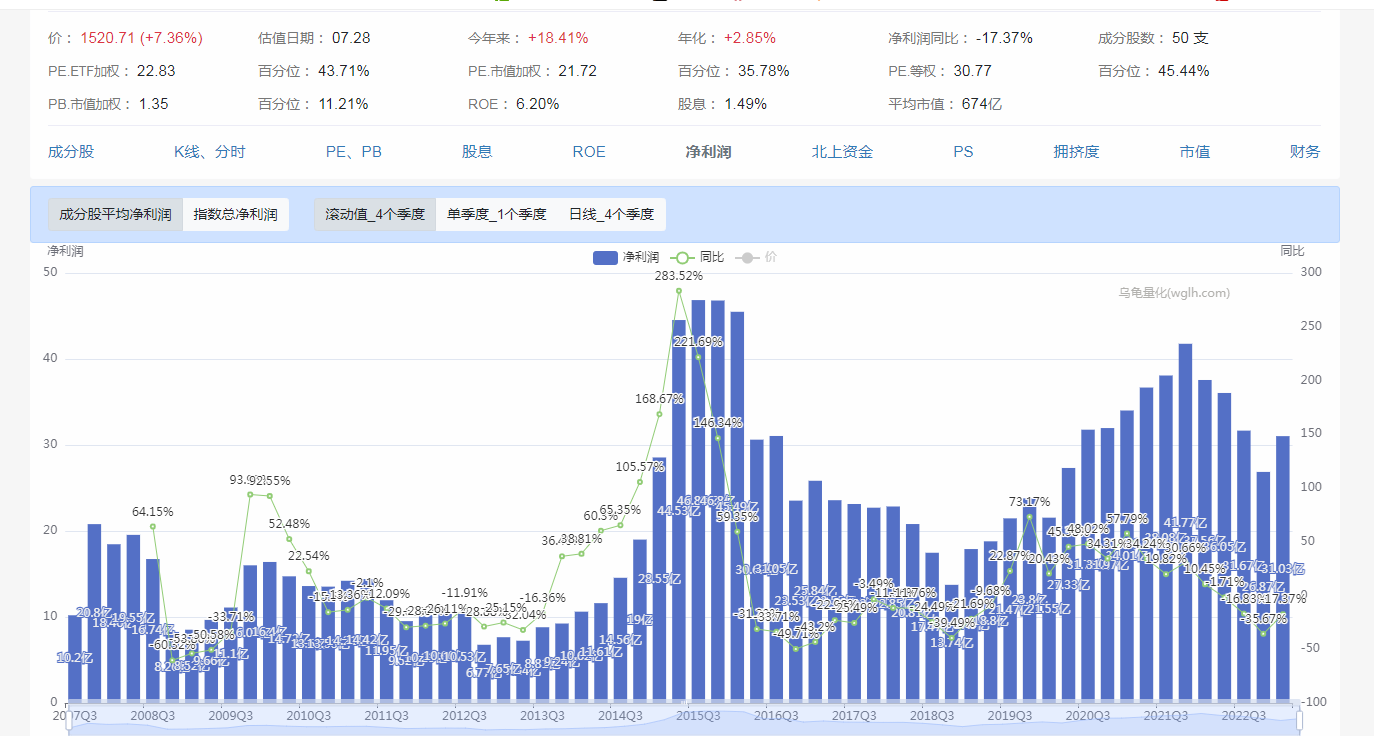
Task: Click the 283.52% peak point on 同比 line
Action: (x=678, y=290)
